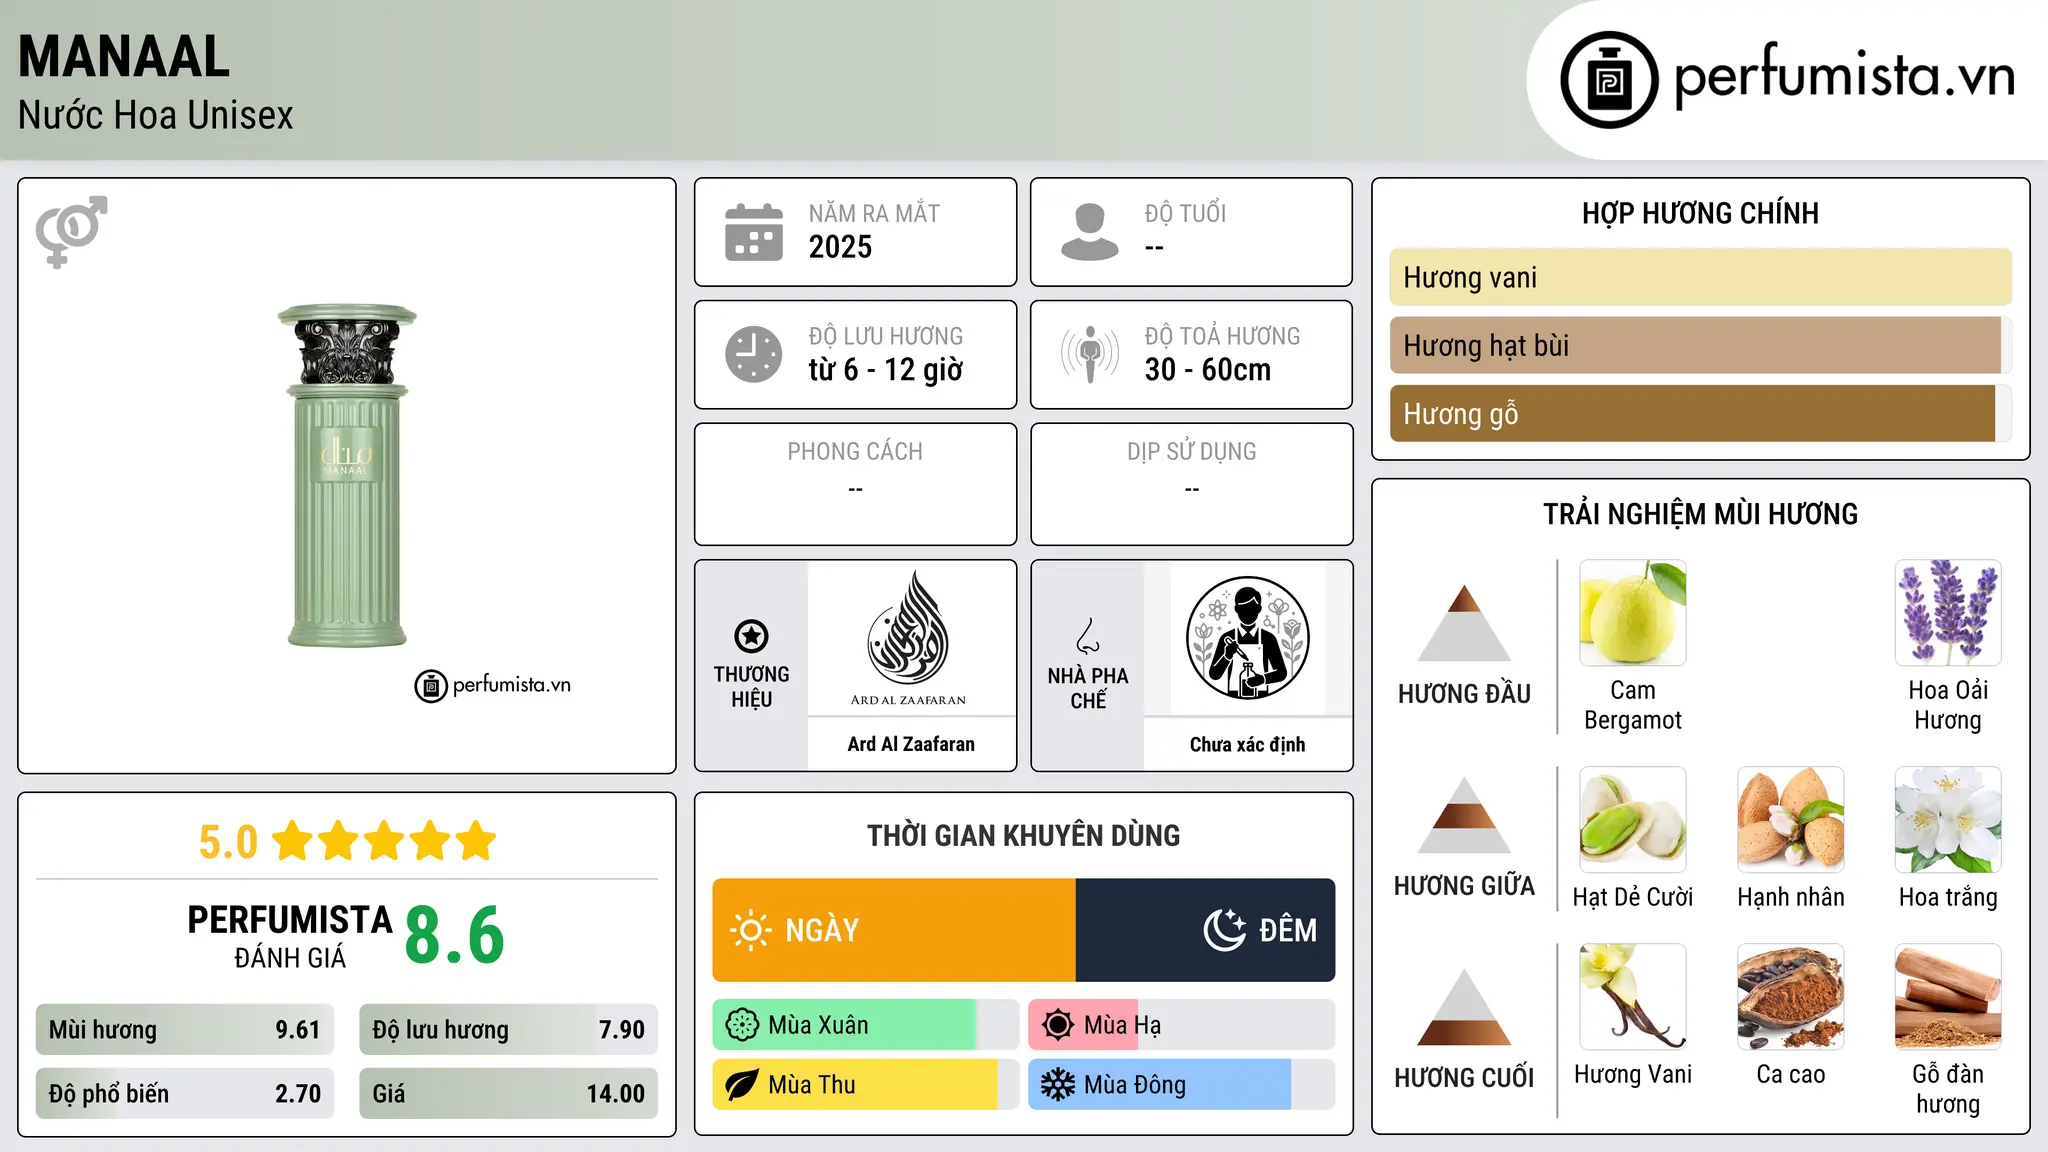Click the perfumista.vn site name in header
This screenshot has height=1152, width=2048.
click(1844, 77)
